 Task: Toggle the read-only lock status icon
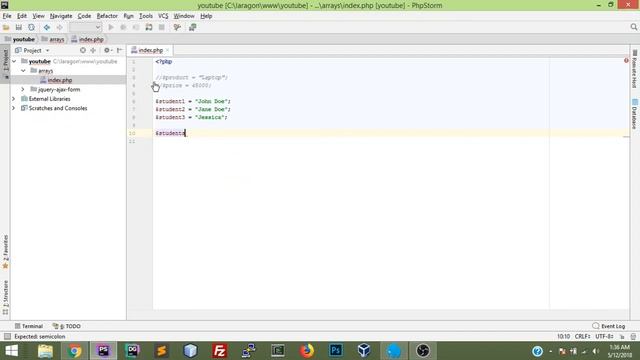point(622,337)
